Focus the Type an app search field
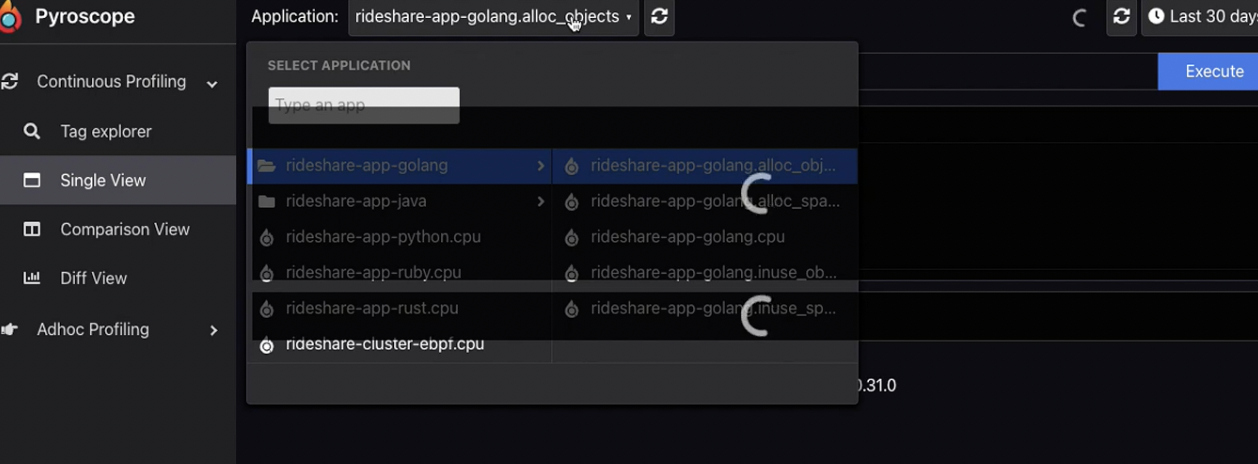The image size is (1258, 464). pyautogui.click(x=364, y=105)
